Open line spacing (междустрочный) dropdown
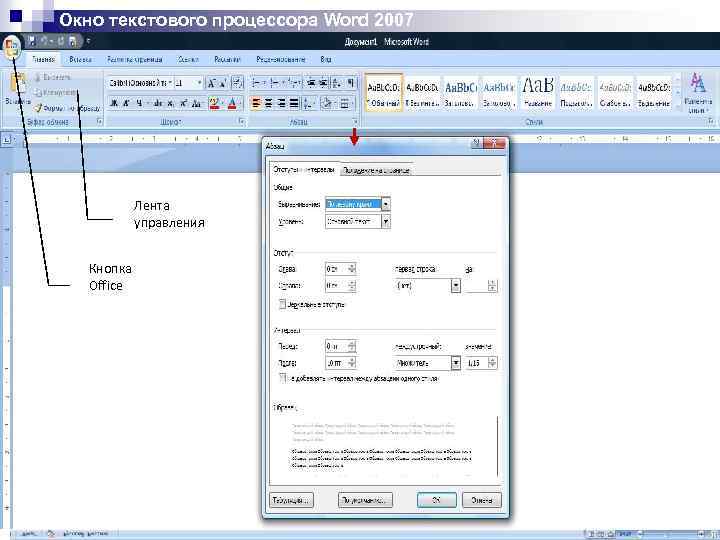Image resolution: width=720 pixels, height=540 pixels. (x=456, y=363)
